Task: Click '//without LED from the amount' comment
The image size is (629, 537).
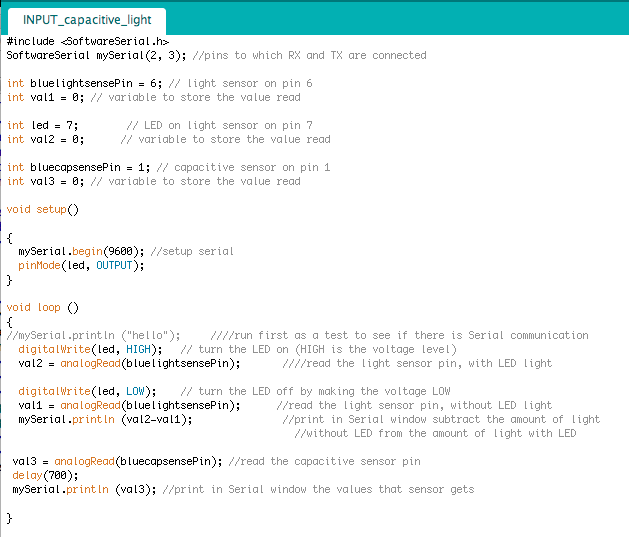Action: (435, 434)
